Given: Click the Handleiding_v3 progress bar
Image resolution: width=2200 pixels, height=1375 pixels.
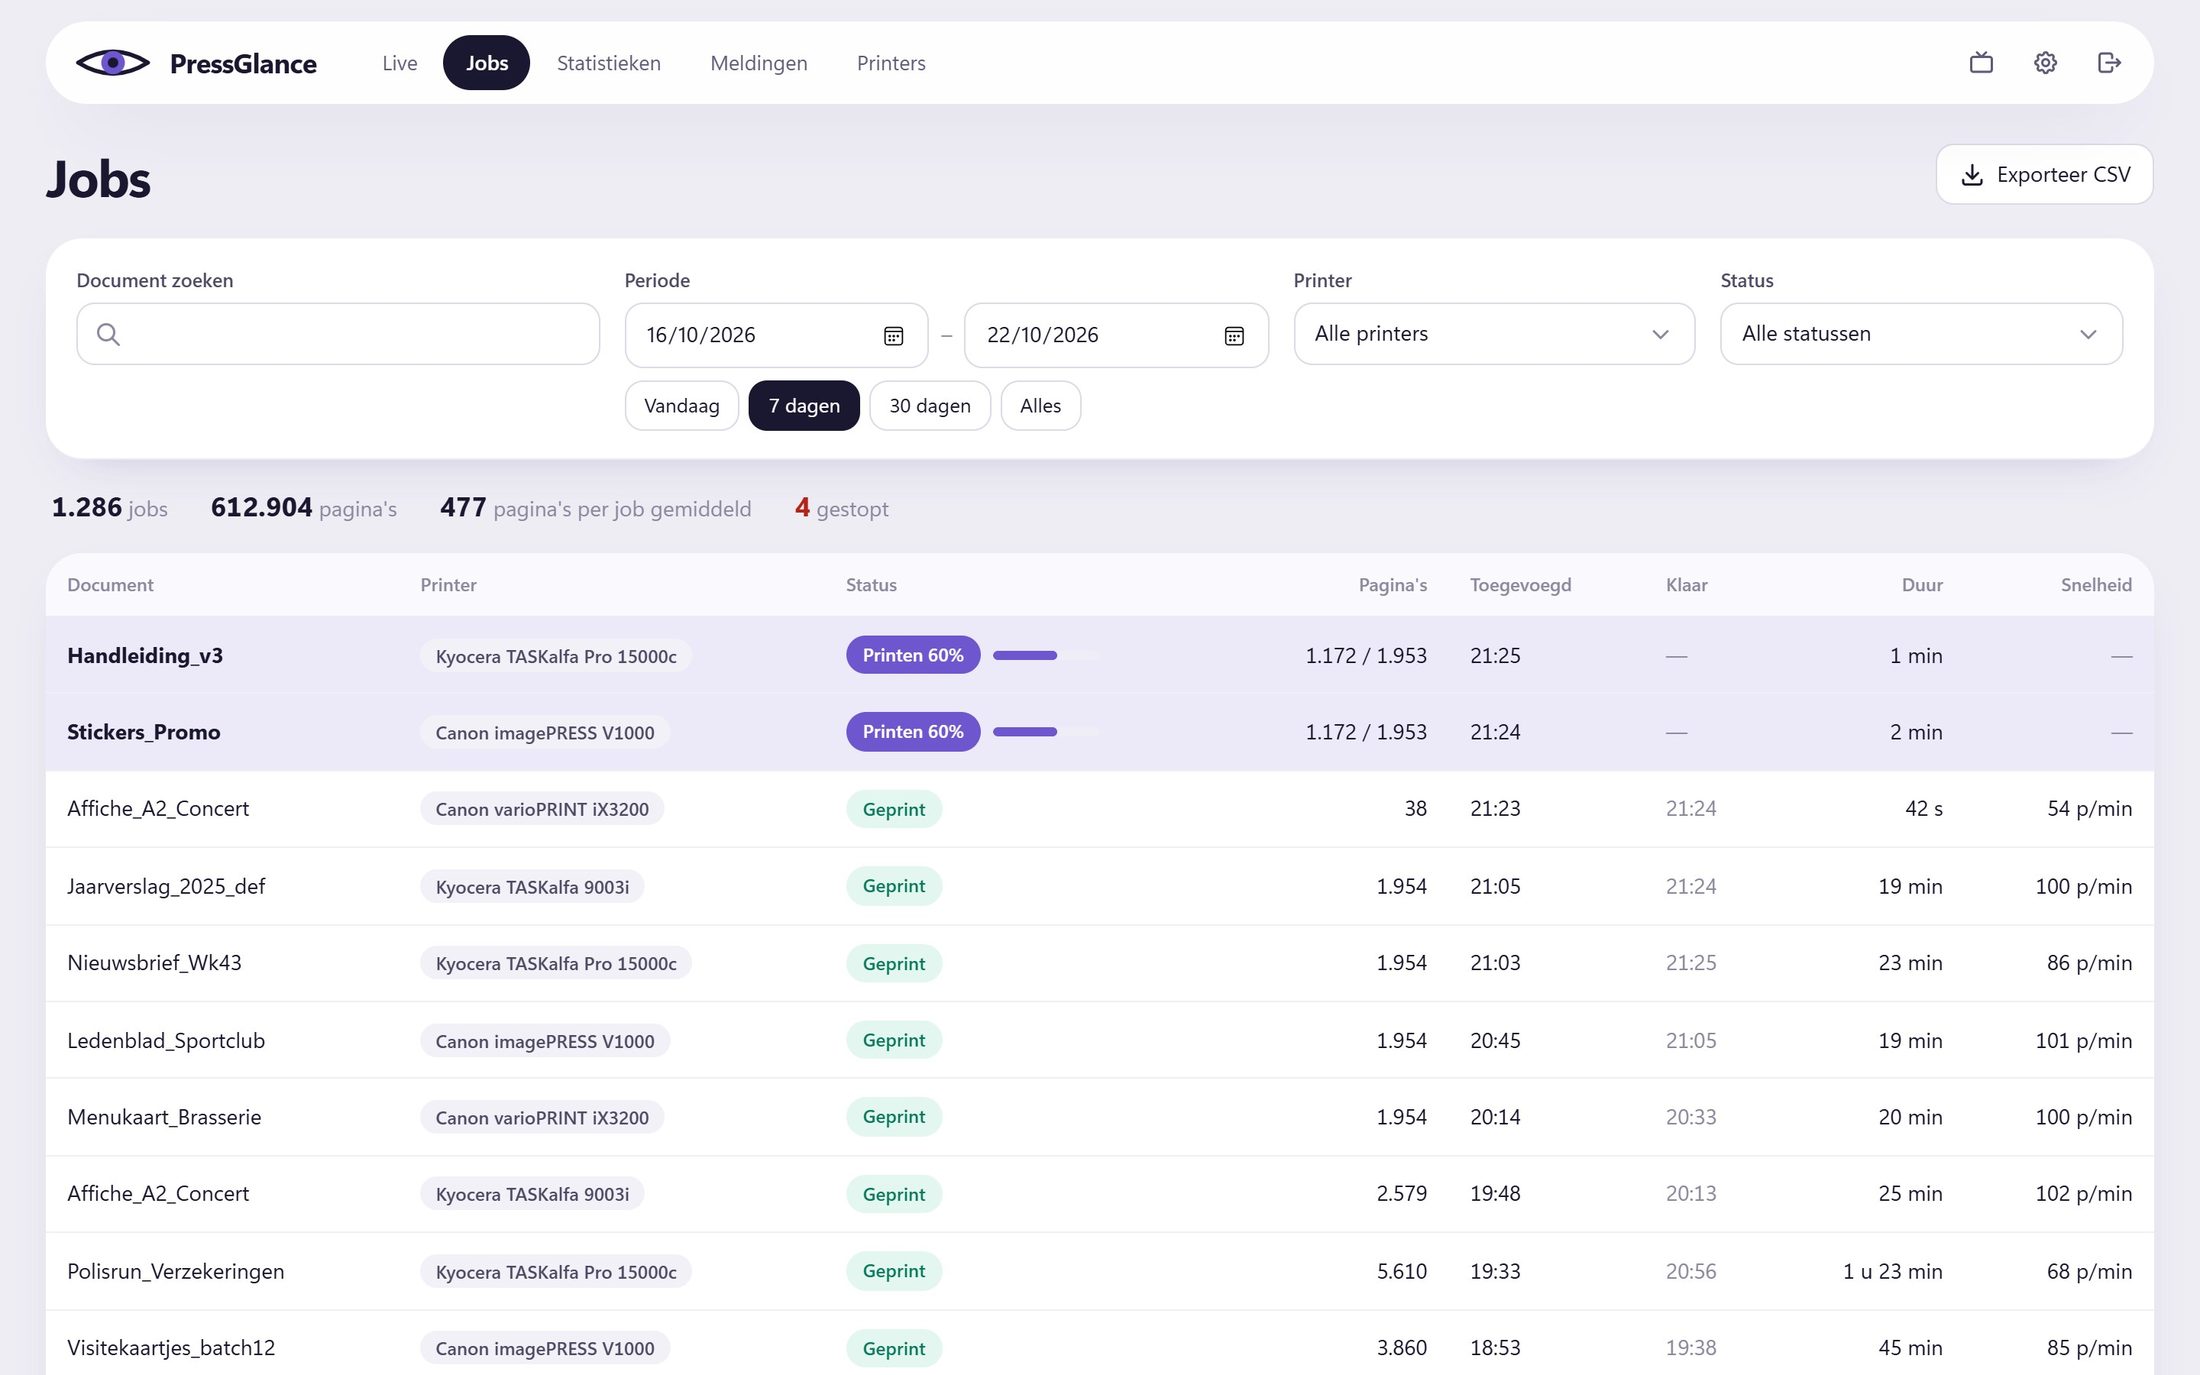Looking at the screenshot, I should tap(1046, 655).
